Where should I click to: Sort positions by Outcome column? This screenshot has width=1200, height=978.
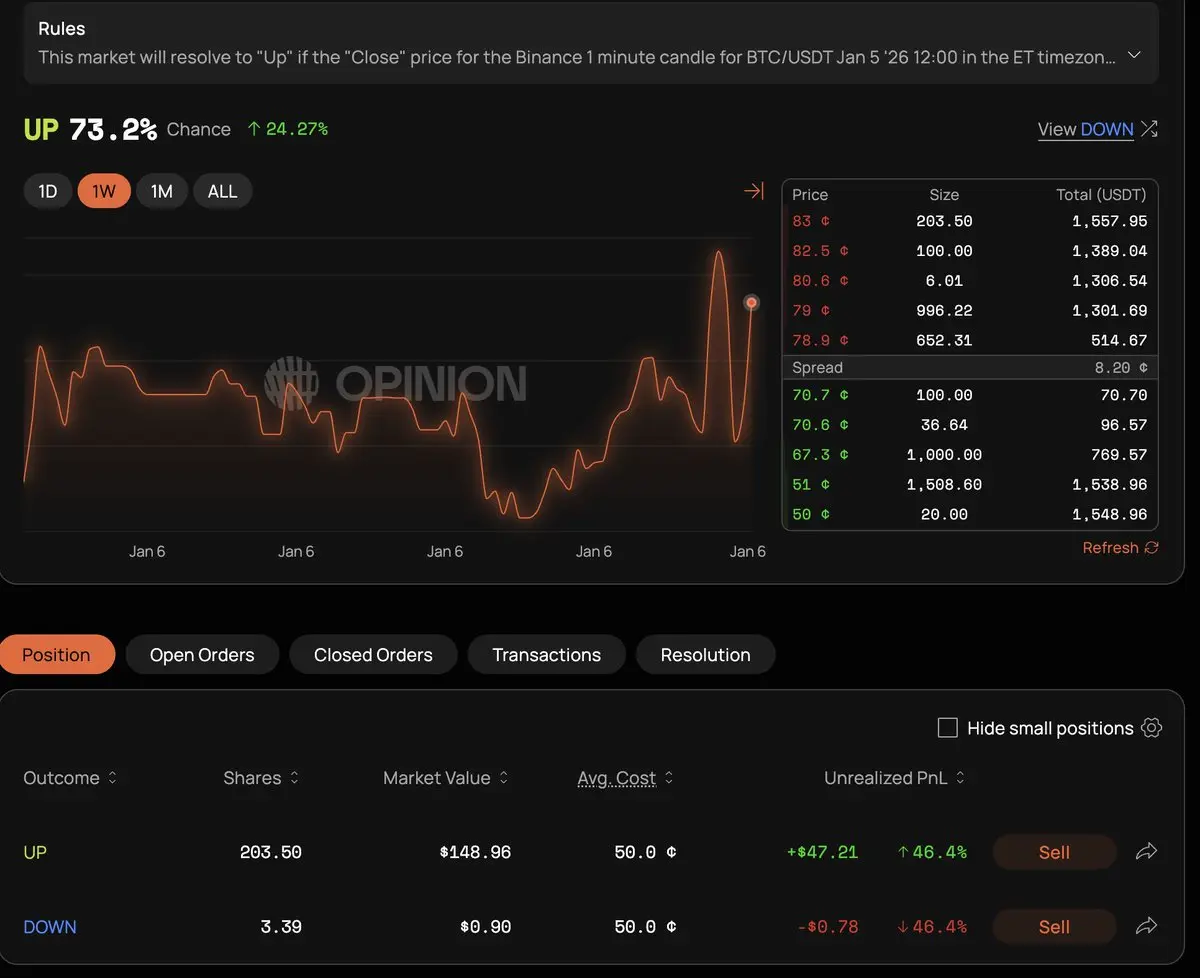pyautogui.click(x=70, y=778)
